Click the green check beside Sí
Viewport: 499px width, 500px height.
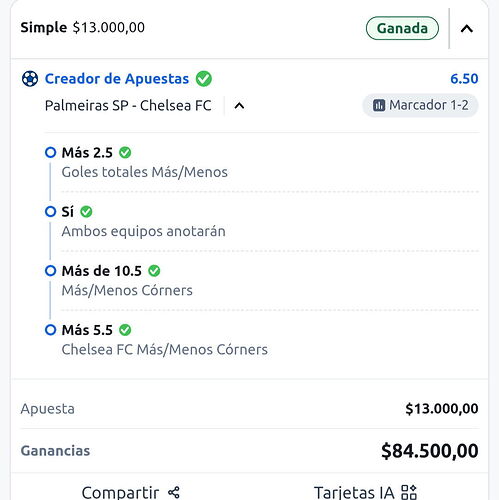[x=86, y=212]
